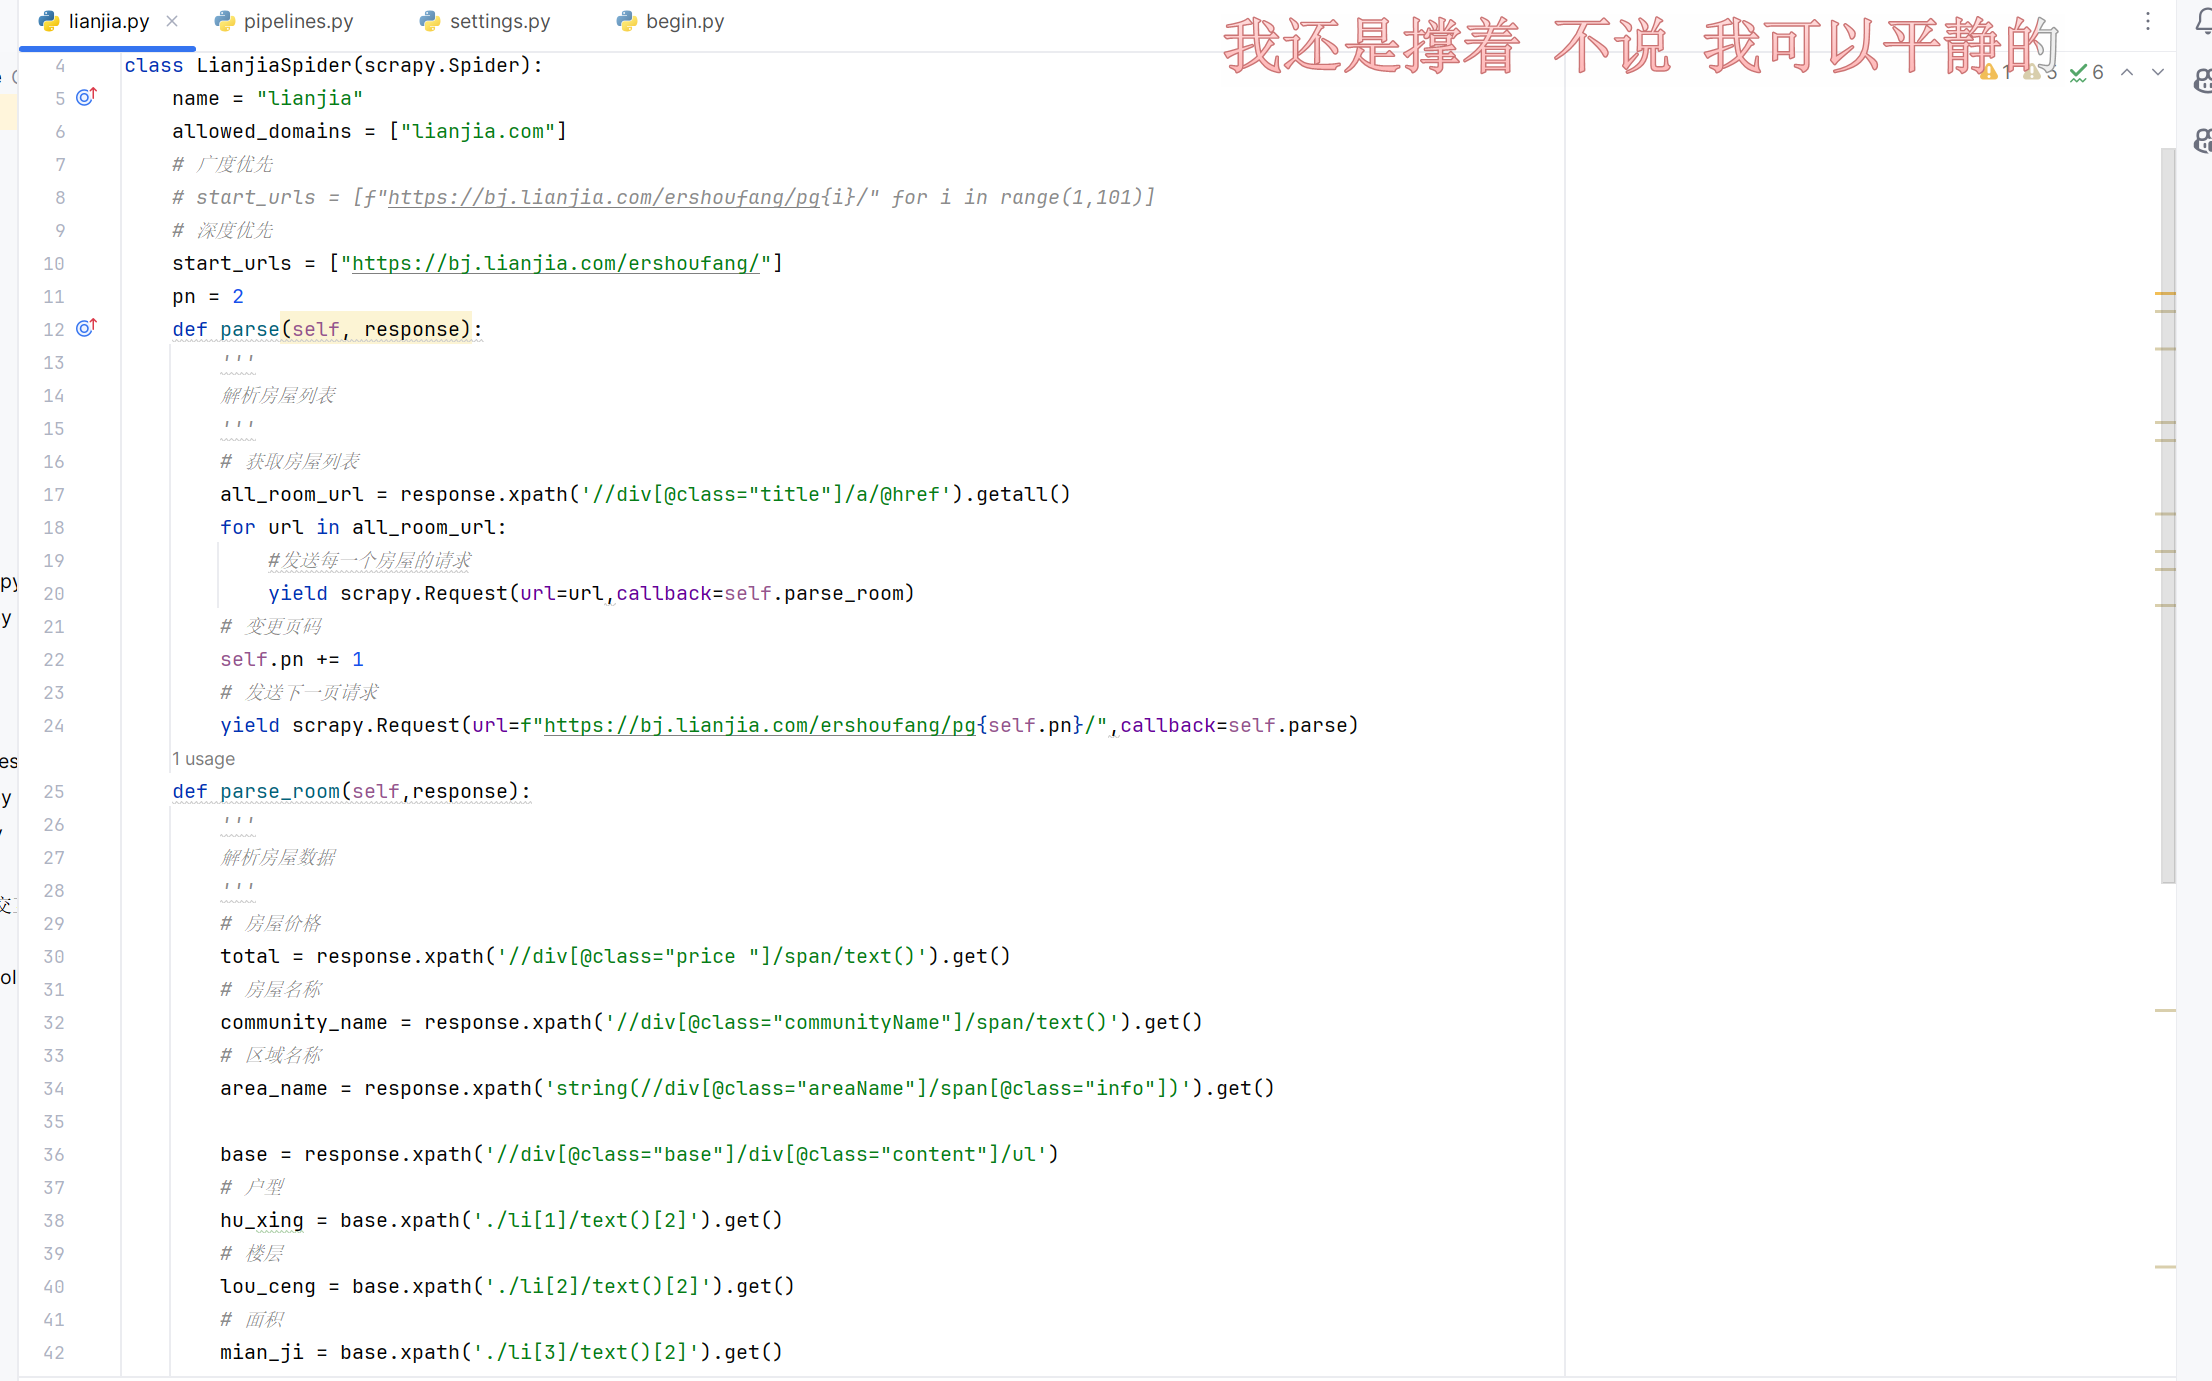This screenshot has height=1381, width=2212.
Task: Click 'mian_ji' variable on line 42
Action: [x=262, y=1352]
